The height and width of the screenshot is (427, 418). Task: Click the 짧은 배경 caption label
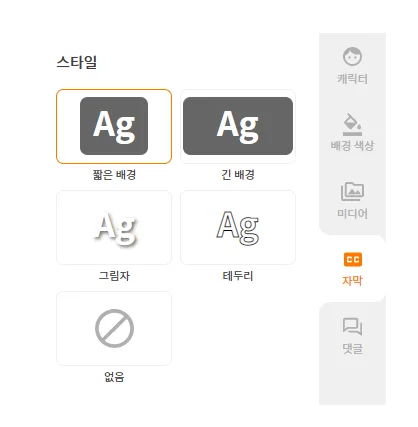click(x=114, y=175)
